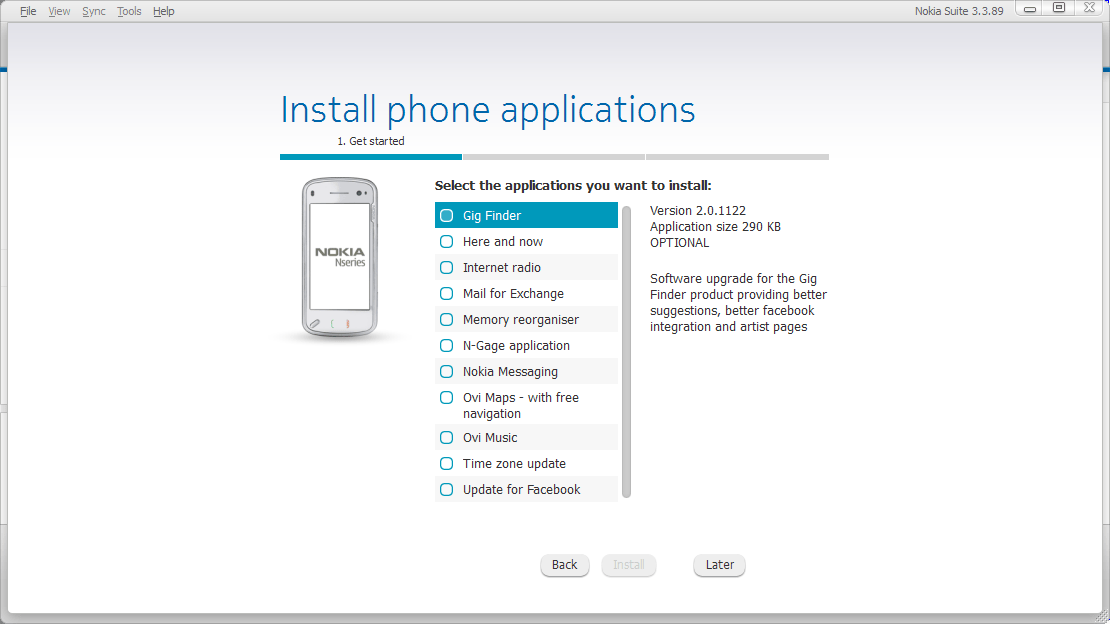The width and height of the screenshot is (1110, 624).
Task: Open the Sync menu
Action: coord(93,11)
